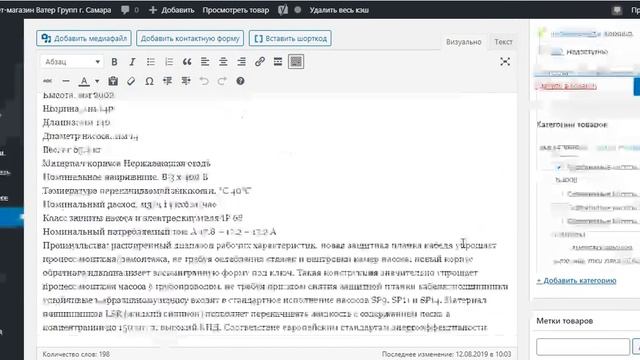The image size is (640, 360).
Task: Insert a bulleted list
Action: pos(151,62)
